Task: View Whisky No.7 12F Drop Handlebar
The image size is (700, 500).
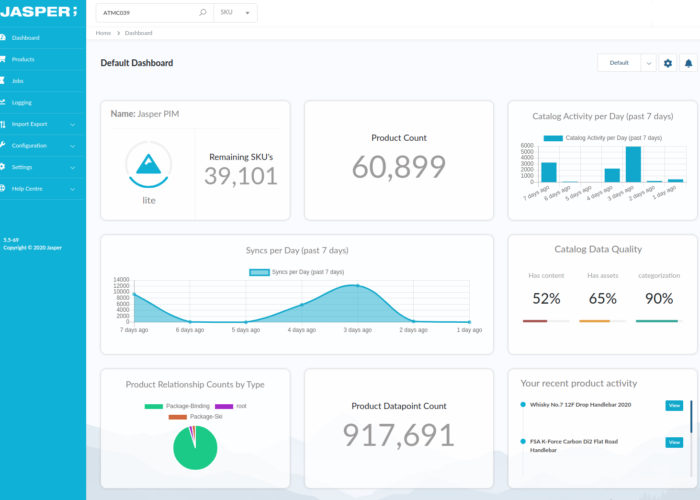Action: pyautogui.click(x=674, y=405)
